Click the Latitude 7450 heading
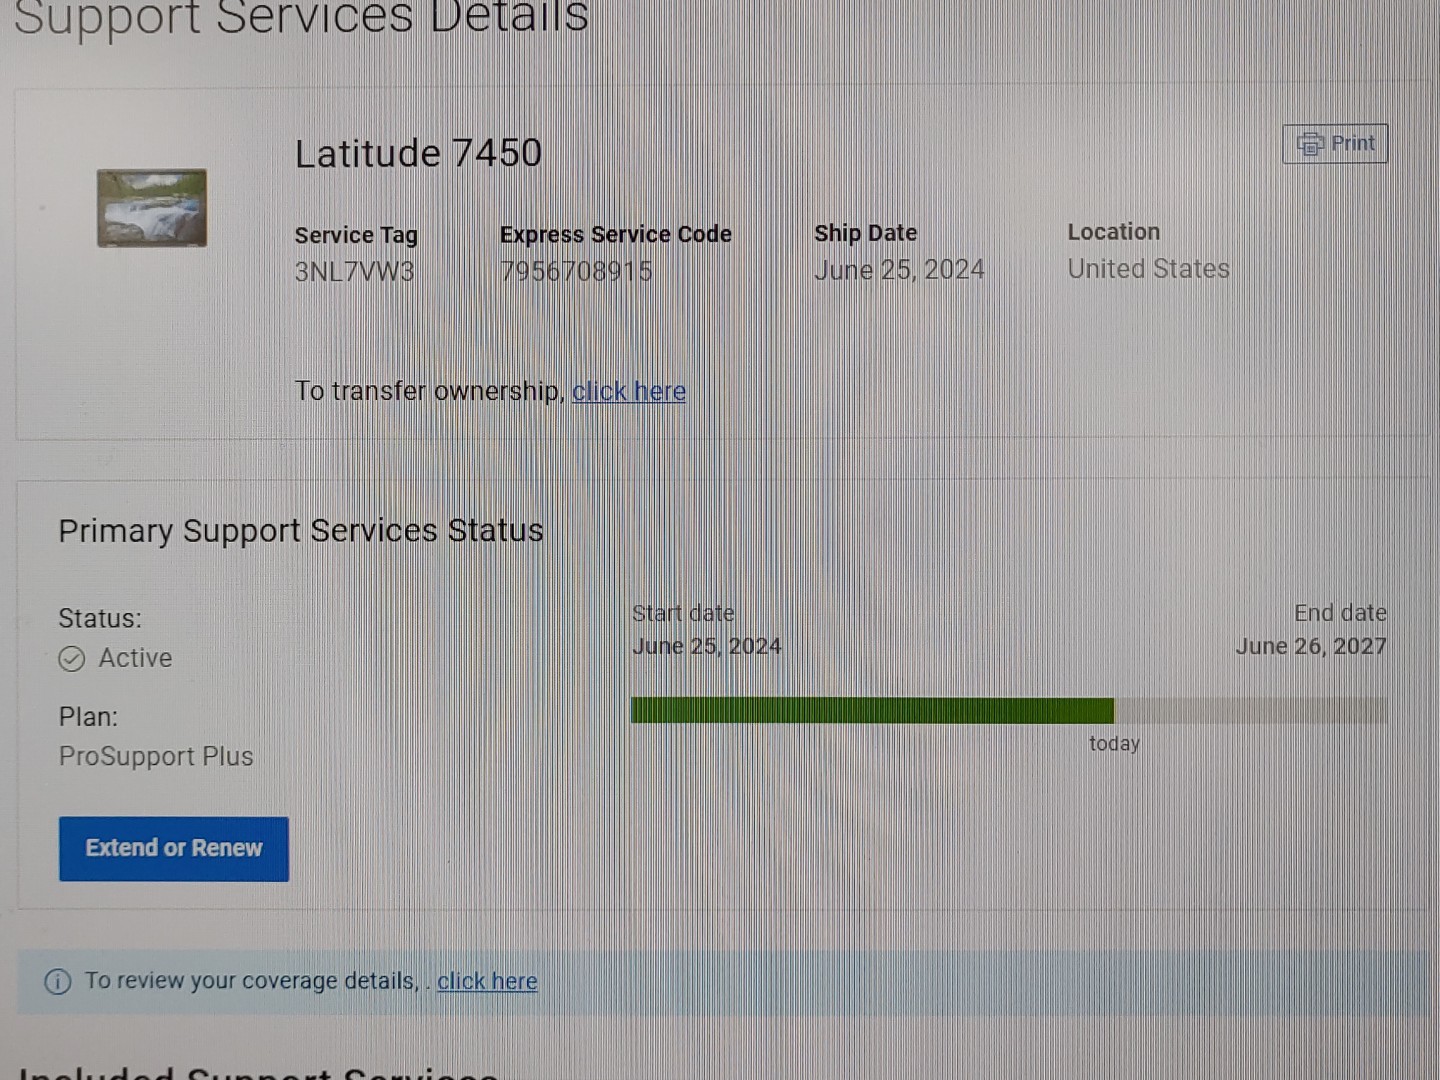Screen dimensions: 1440x1080 pos(418,153)
